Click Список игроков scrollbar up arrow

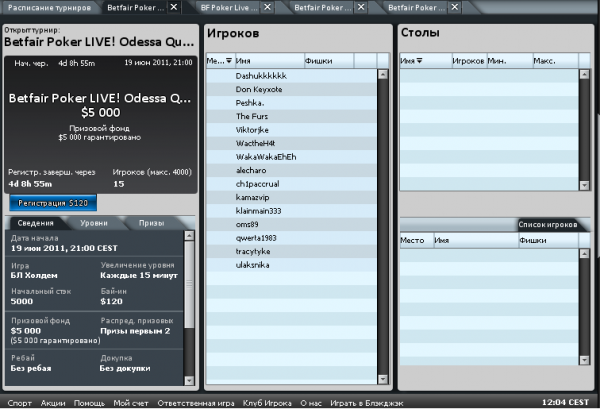[584, 253]
